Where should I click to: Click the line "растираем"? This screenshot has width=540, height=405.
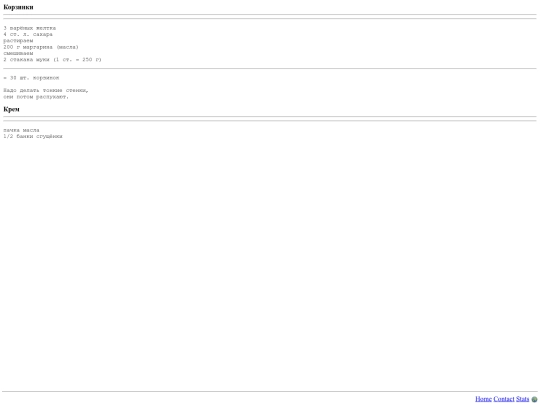coord(18,41)
